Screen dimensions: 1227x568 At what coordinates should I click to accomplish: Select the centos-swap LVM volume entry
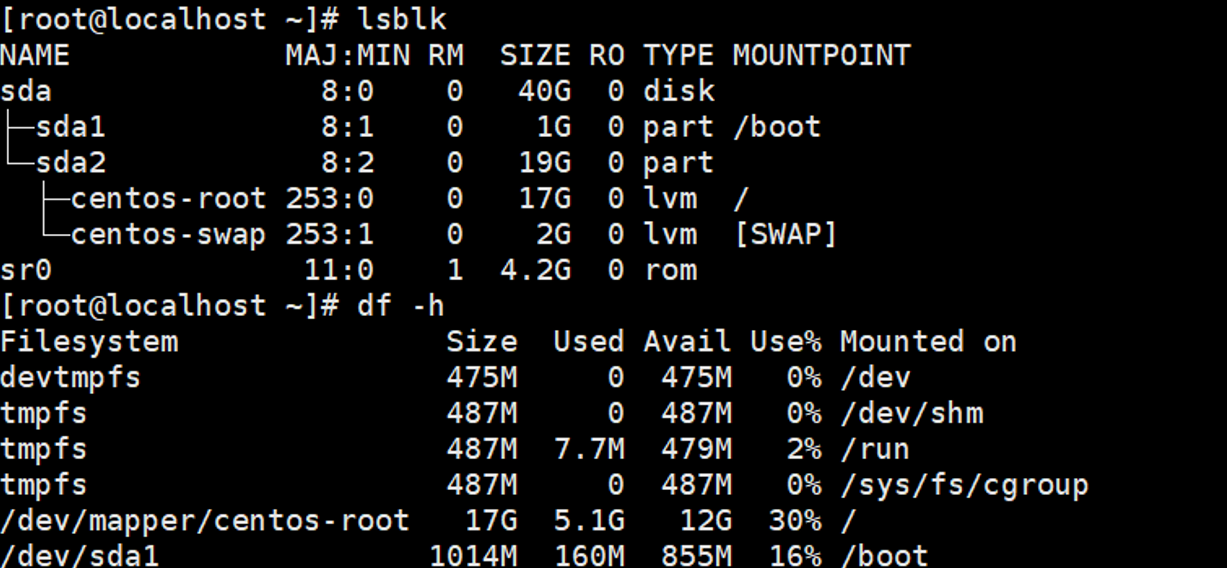click(168, 235)
